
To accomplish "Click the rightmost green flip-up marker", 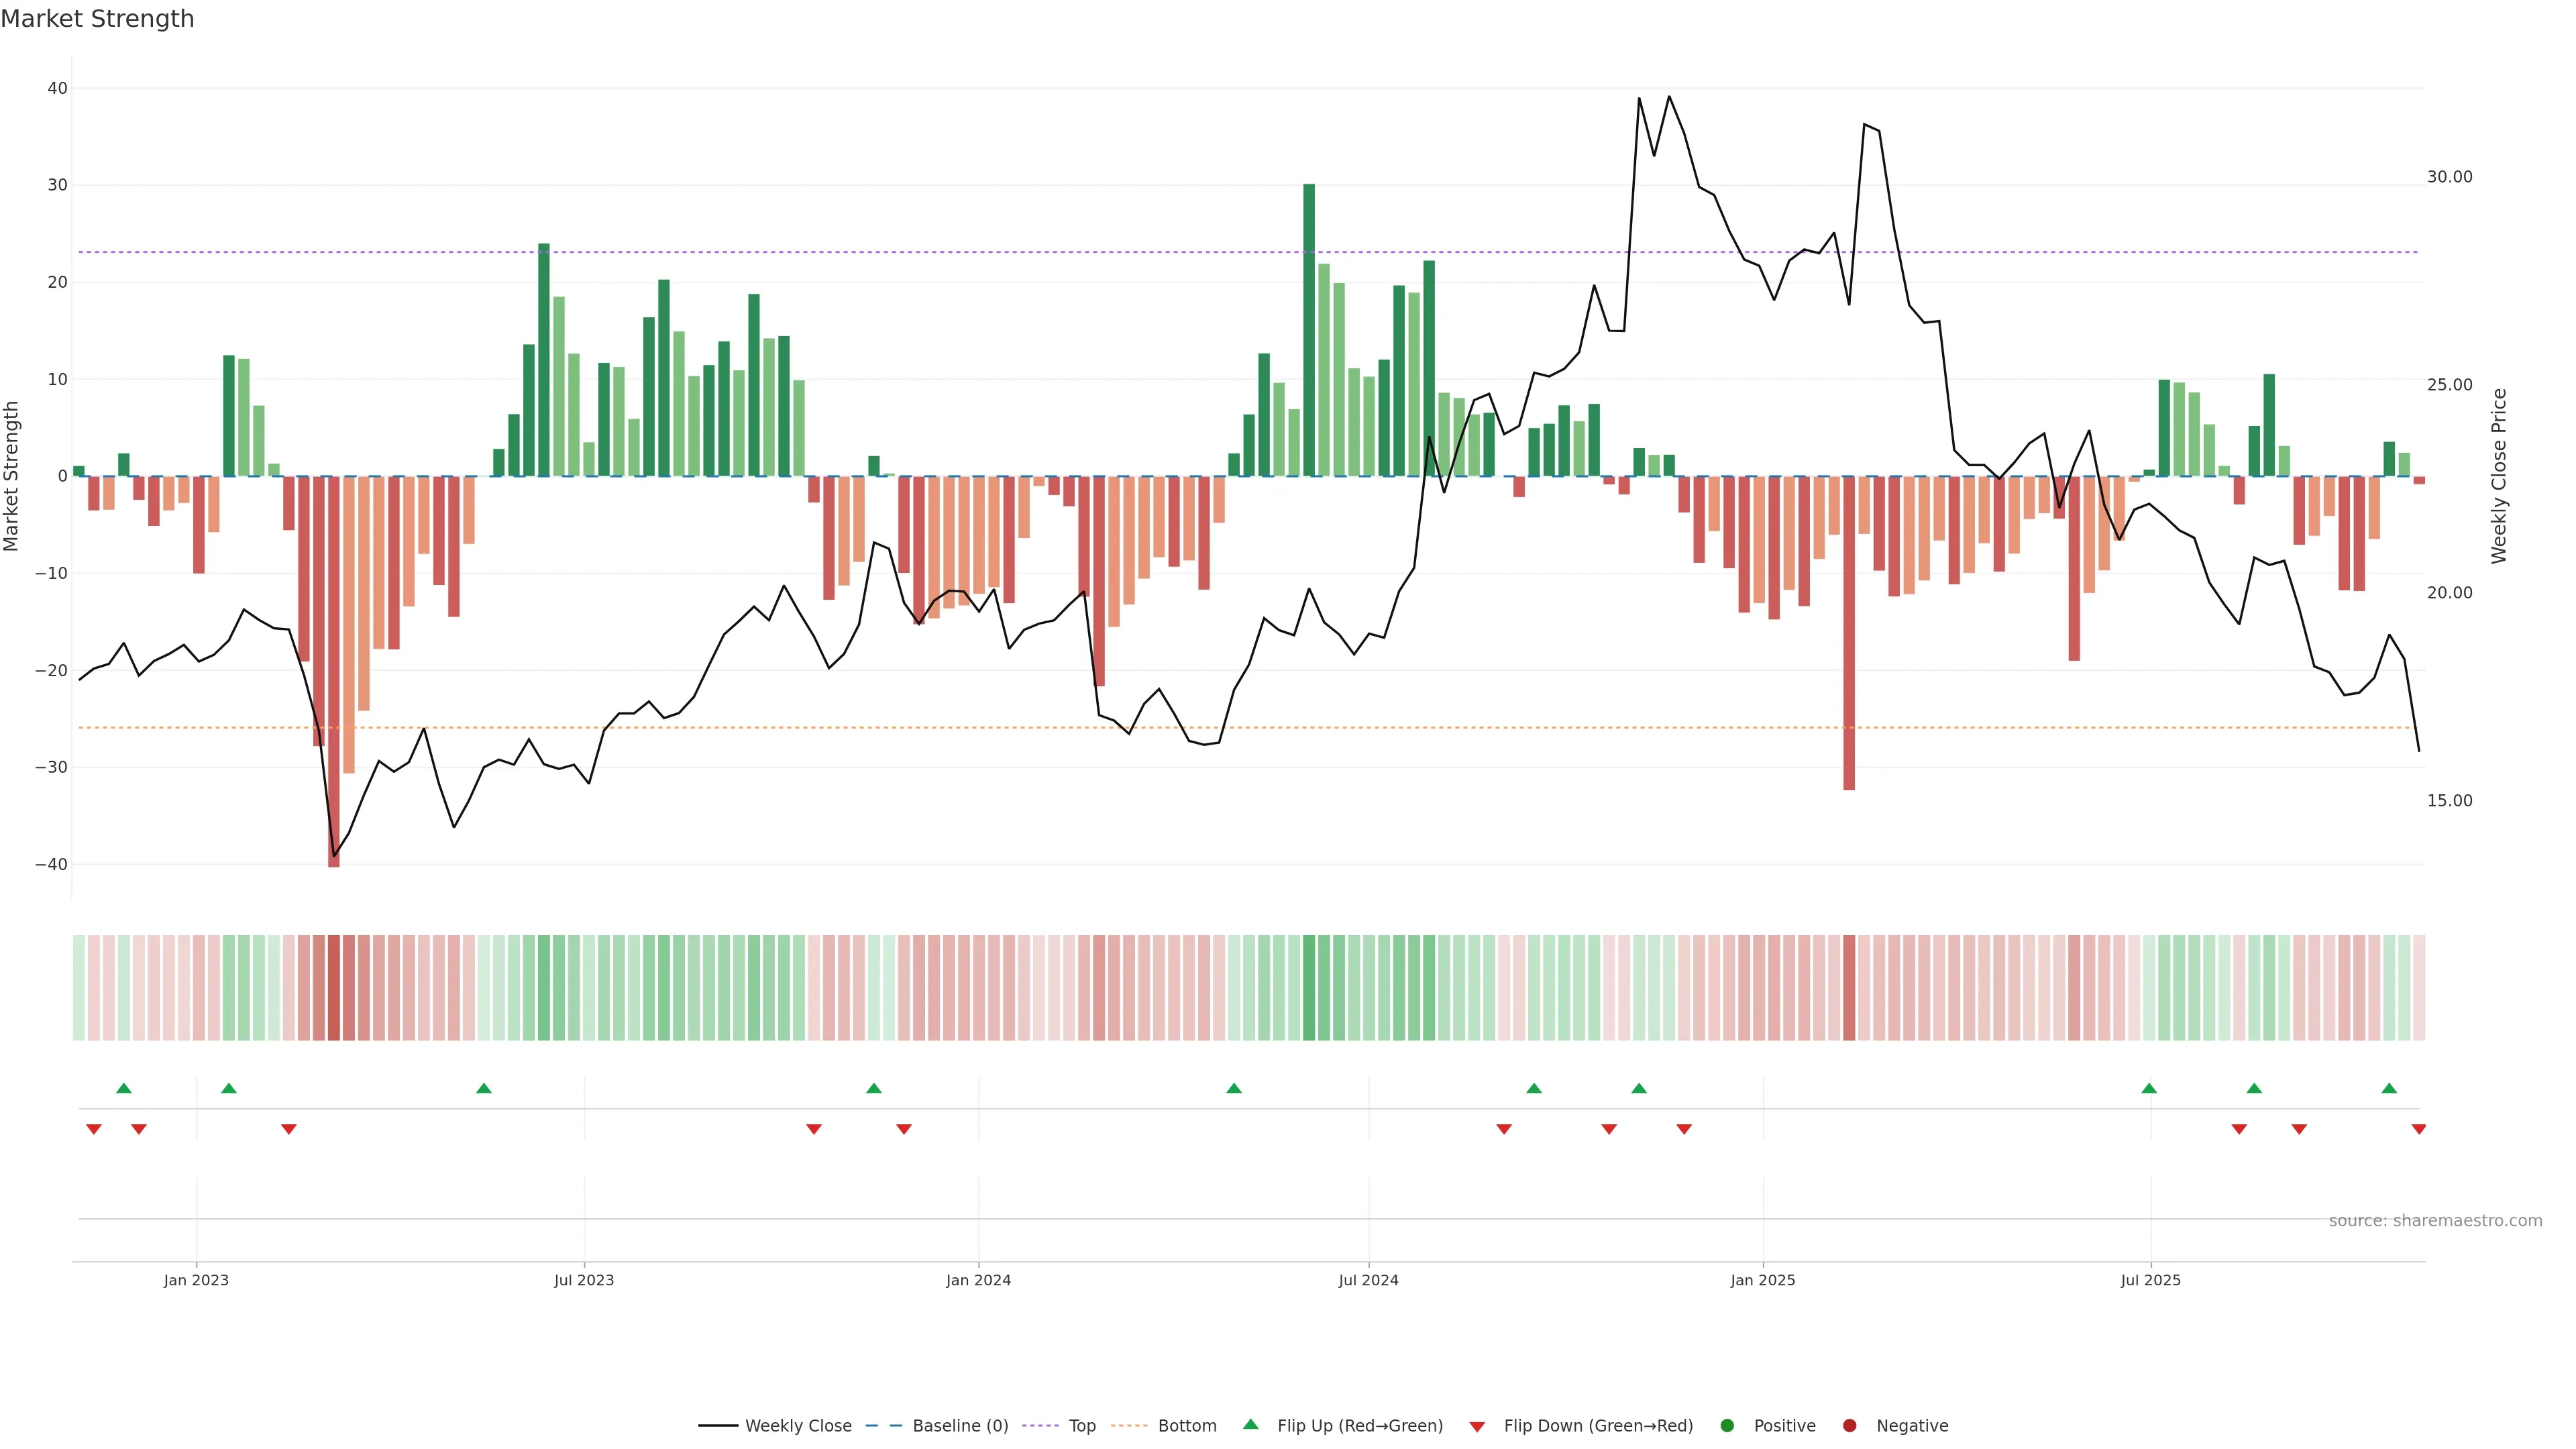I will (2389, 1088).
